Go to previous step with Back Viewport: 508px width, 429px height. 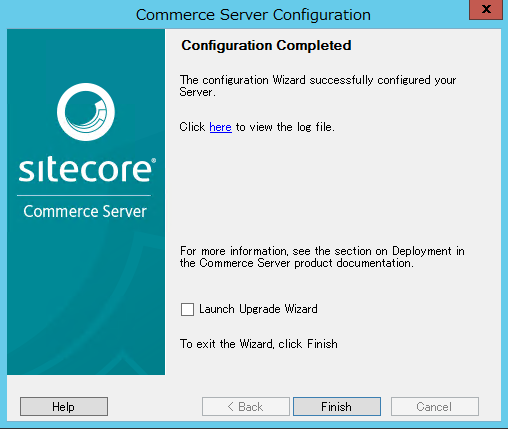point(246,406)
